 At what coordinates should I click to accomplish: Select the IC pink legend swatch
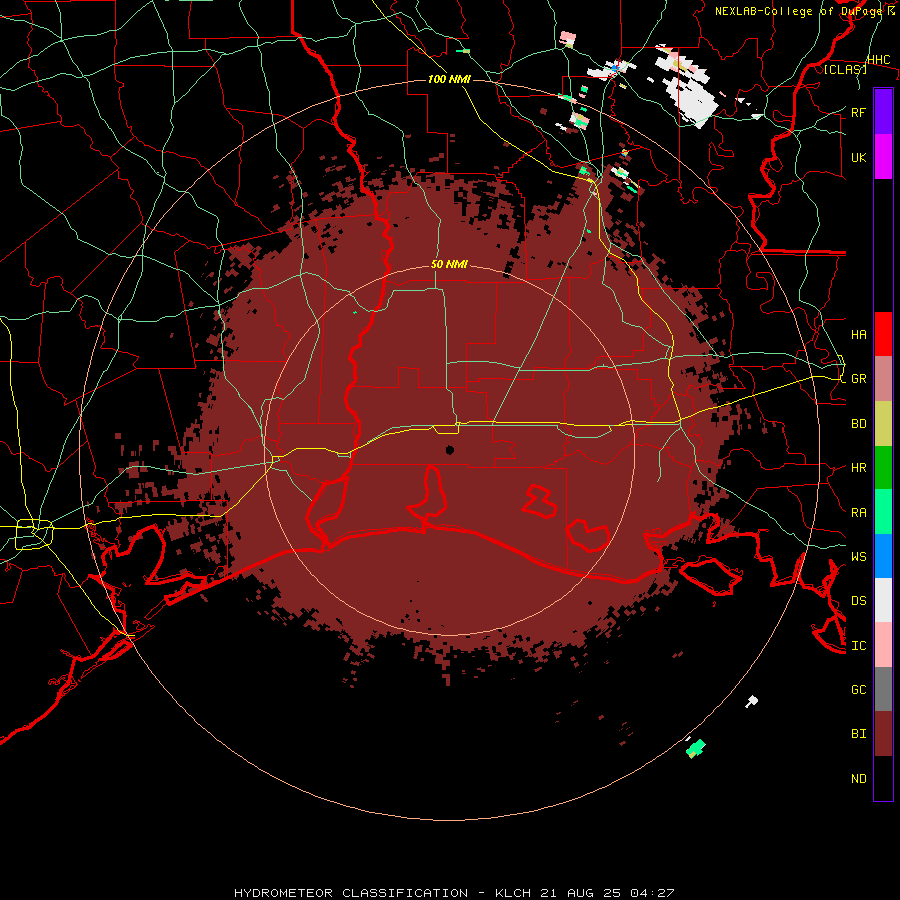pos(883,645)
